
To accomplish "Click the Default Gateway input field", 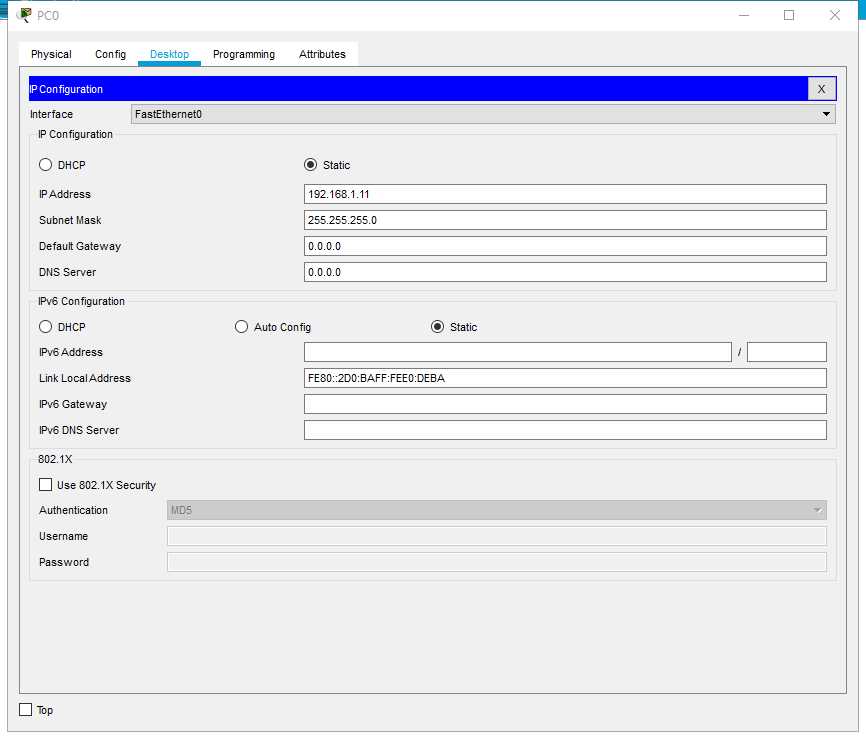I will 565,246.
